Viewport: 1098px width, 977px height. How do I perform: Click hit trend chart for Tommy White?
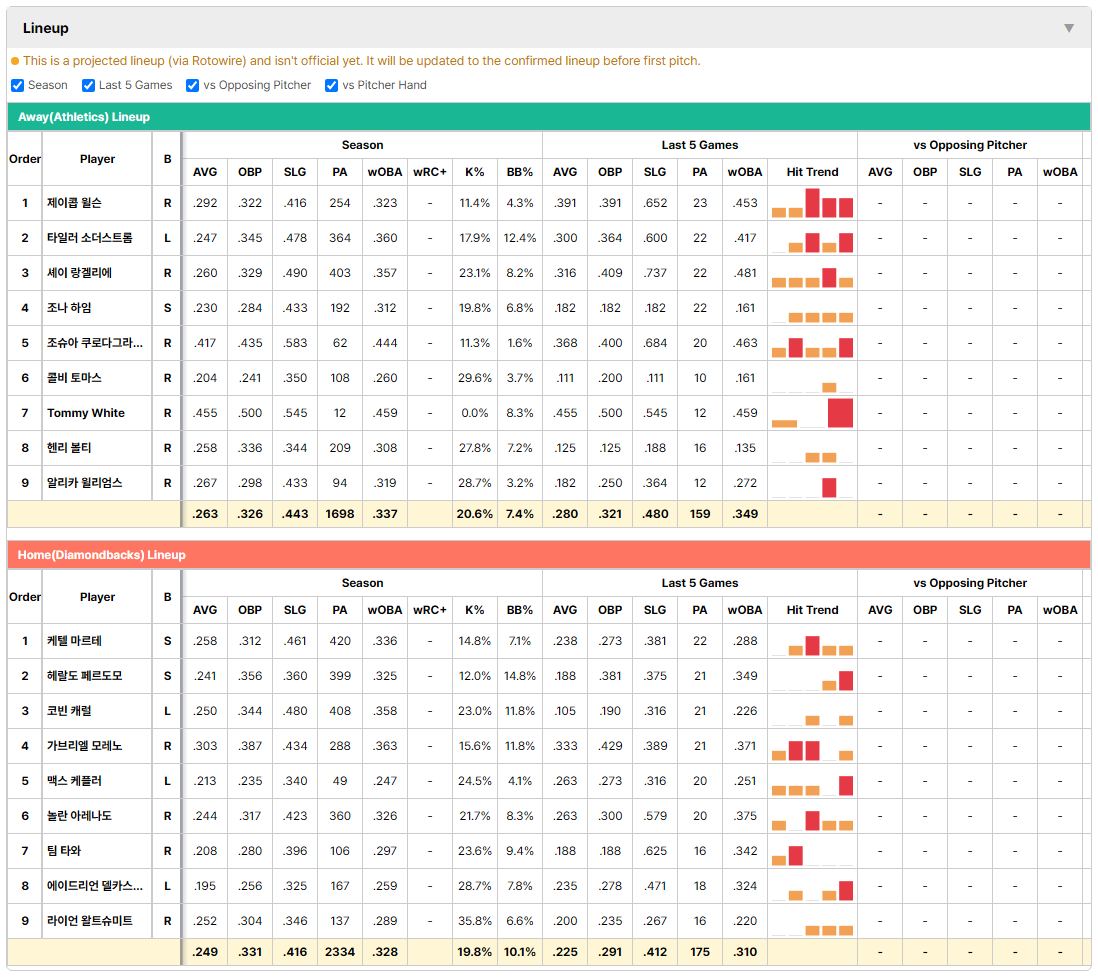[812, 413]
